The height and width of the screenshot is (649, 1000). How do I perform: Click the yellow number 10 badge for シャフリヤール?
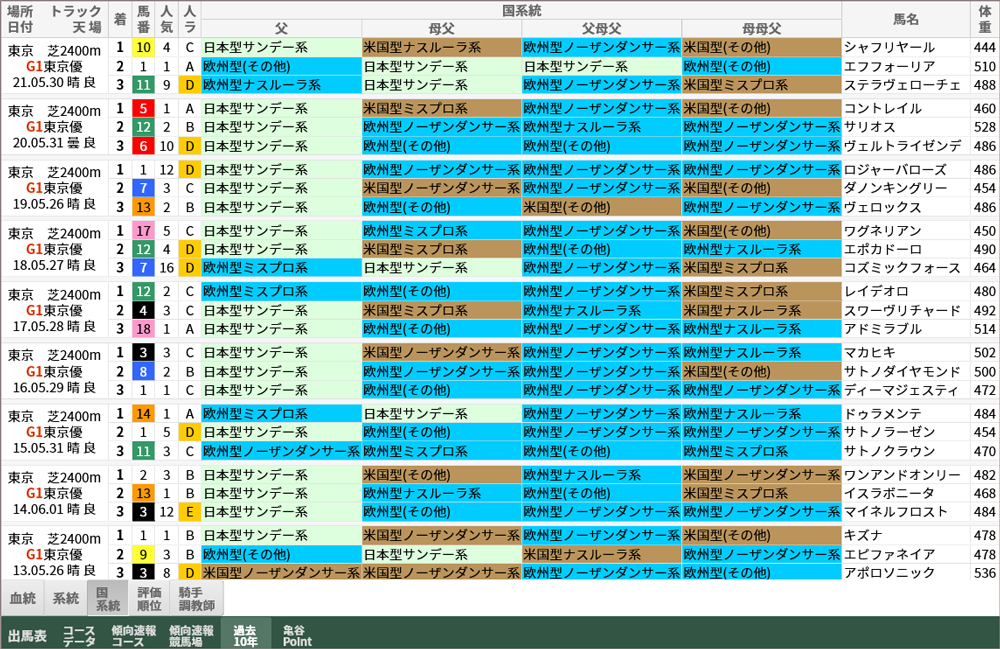[x=143, y=47]
